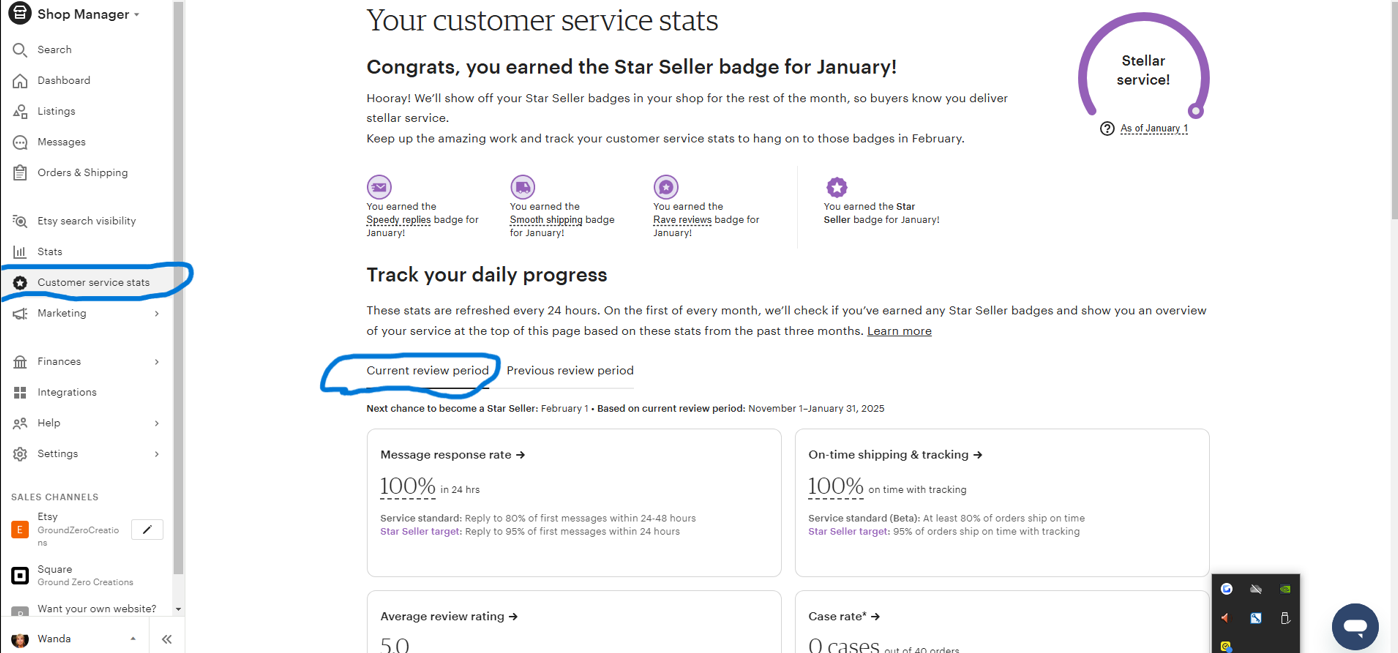The width and height of the screenshot is (1398, 653).
Task: Click the Rave reviews badge icon
Action: click(x=666, y=187)
